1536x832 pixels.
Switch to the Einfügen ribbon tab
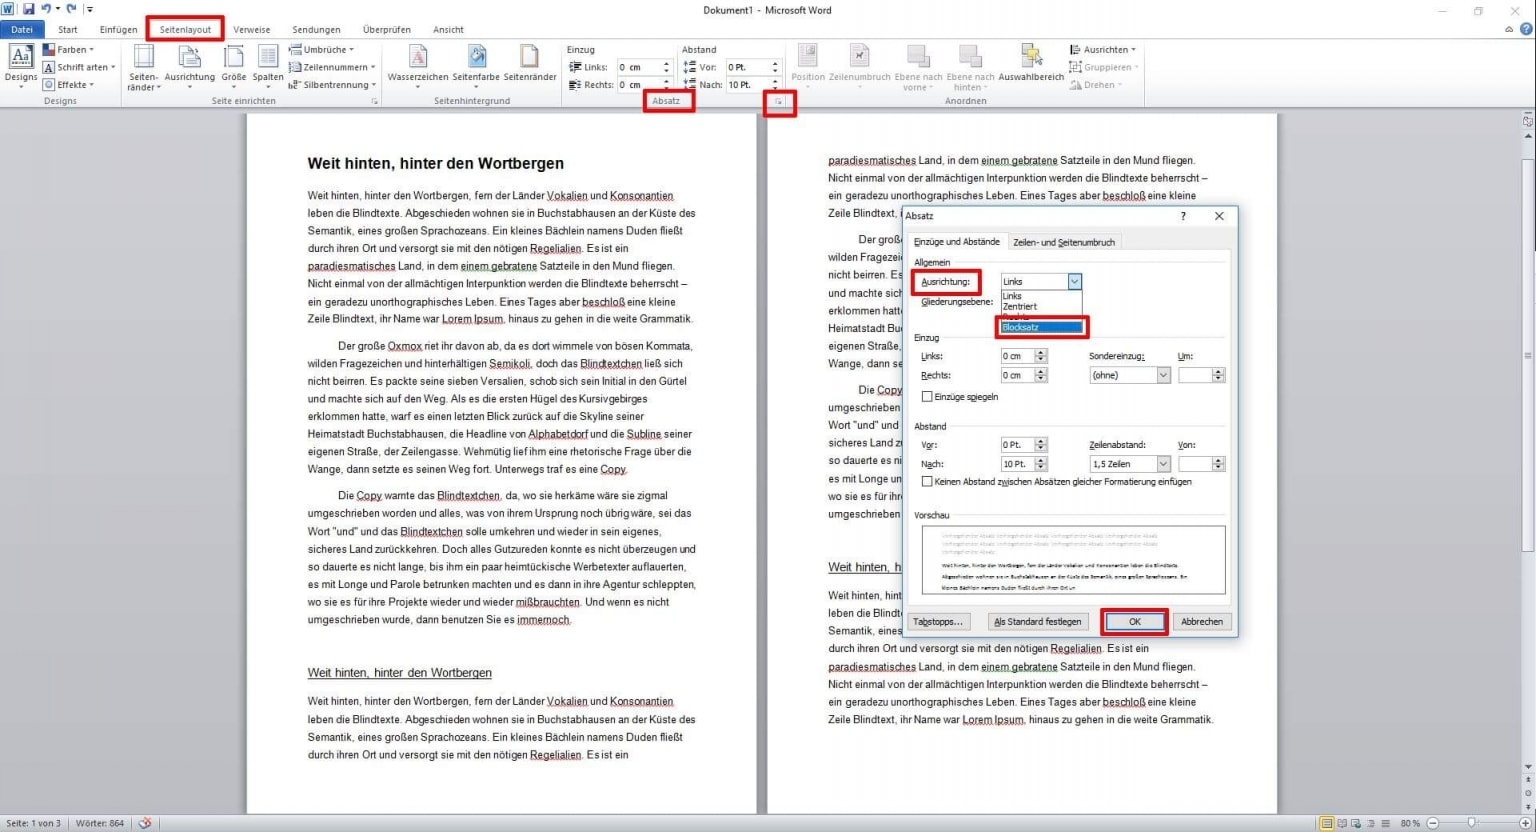[118, 30]
